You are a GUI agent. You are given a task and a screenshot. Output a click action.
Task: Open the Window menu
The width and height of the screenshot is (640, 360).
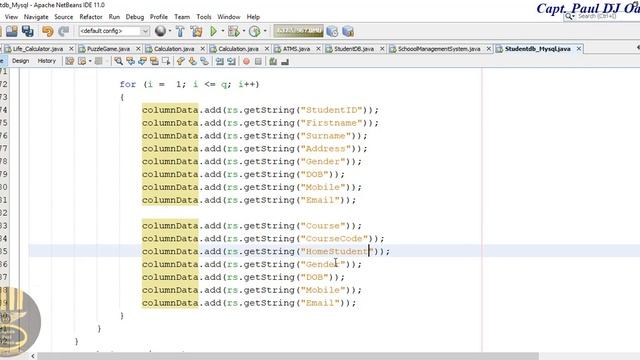coord(229,17)
